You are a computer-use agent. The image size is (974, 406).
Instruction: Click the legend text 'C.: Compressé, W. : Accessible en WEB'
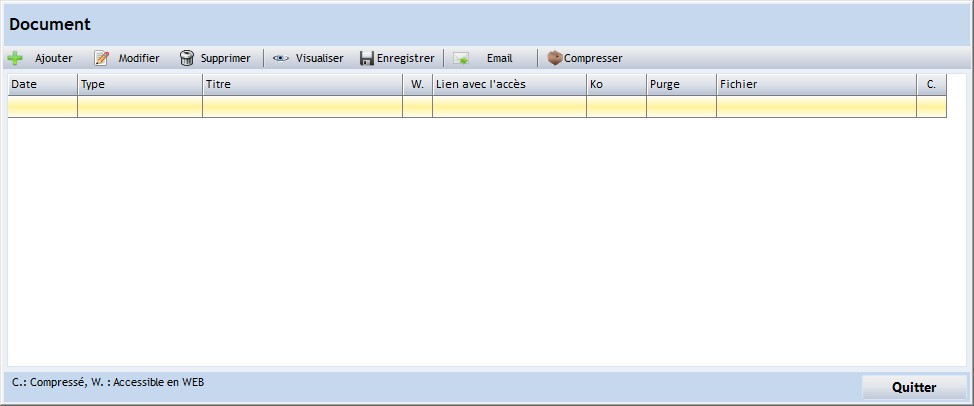[108, 382]
